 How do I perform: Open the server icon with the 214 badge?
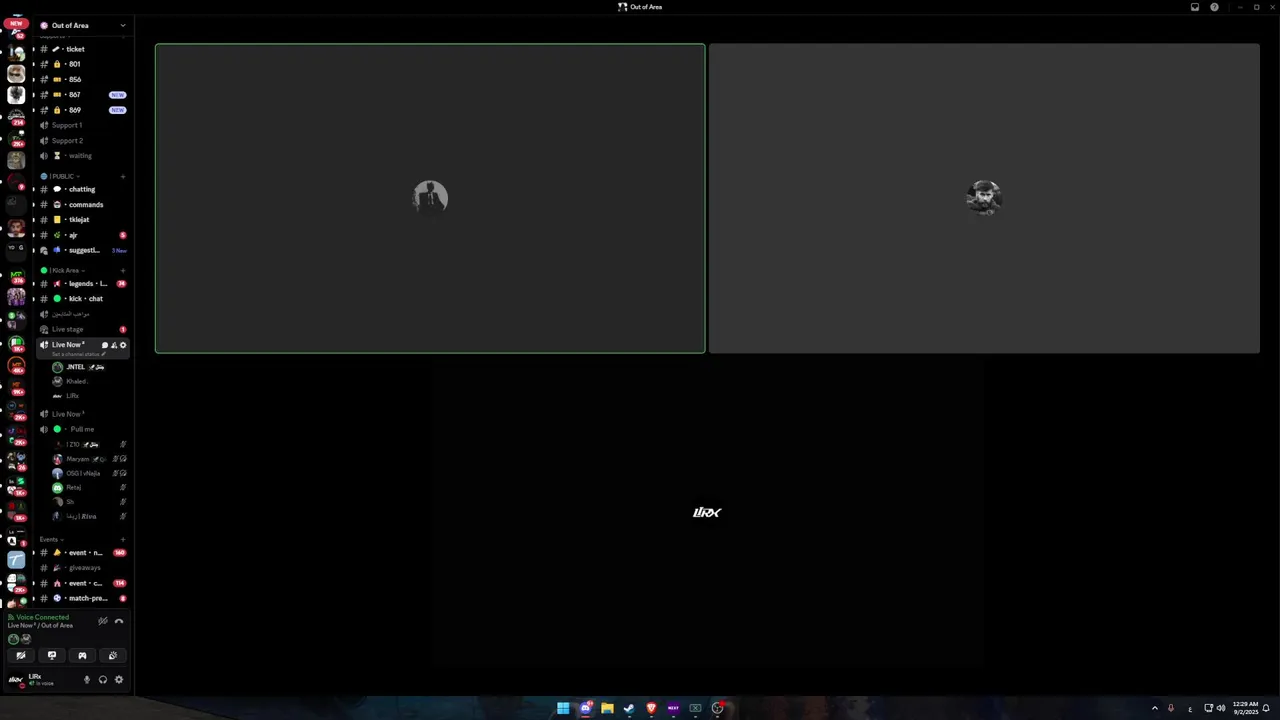16,115
